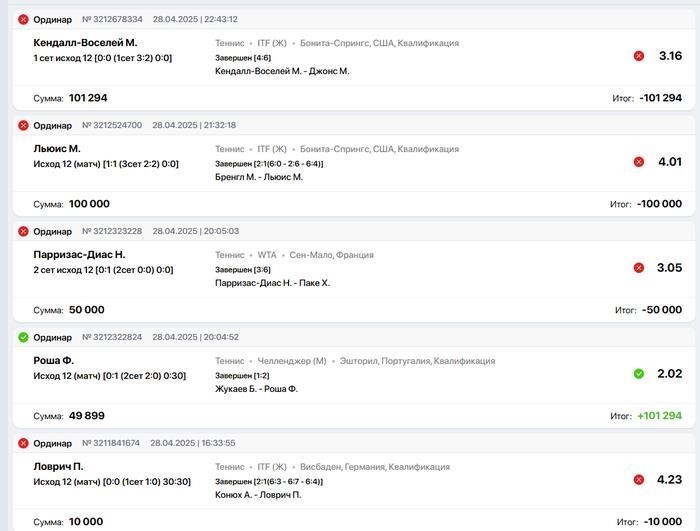The width and height of the screenshot is (700, 531).
Task: Click red status icon beside odds 3.05
Action: click(x=639, y=268)
